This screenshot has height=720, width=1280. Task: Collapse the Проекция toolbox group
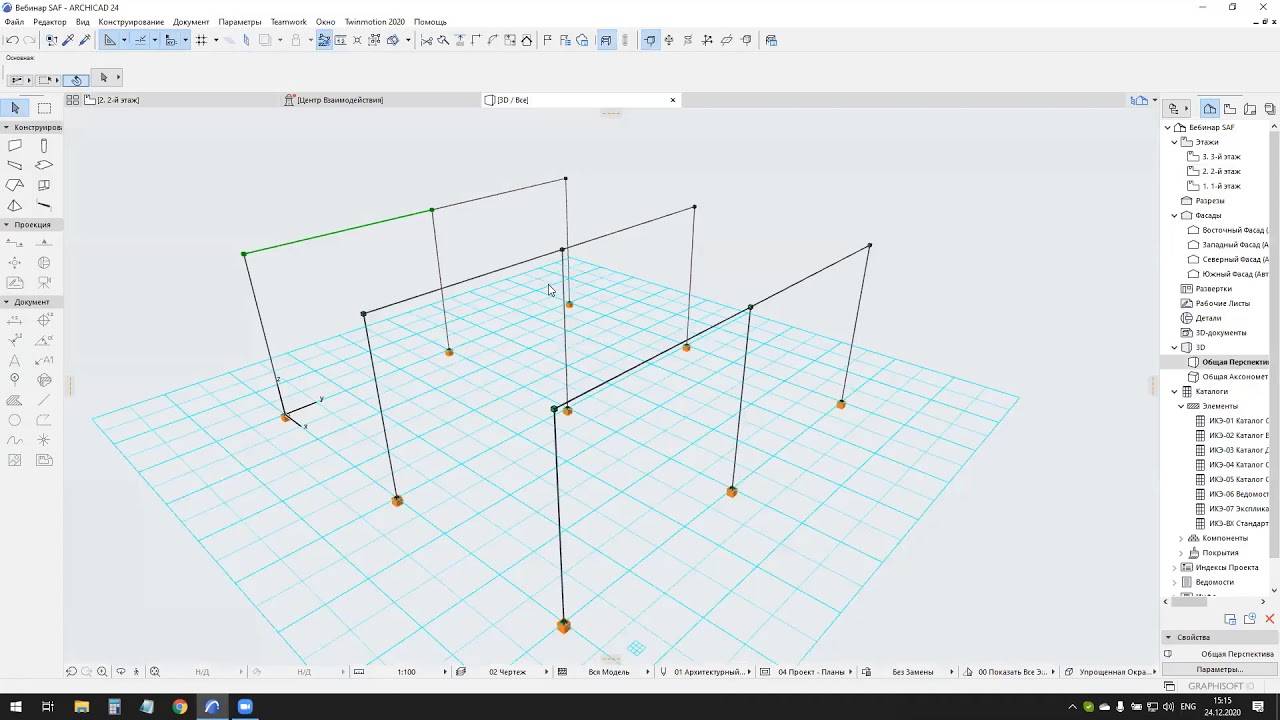[x=6, y=224]
